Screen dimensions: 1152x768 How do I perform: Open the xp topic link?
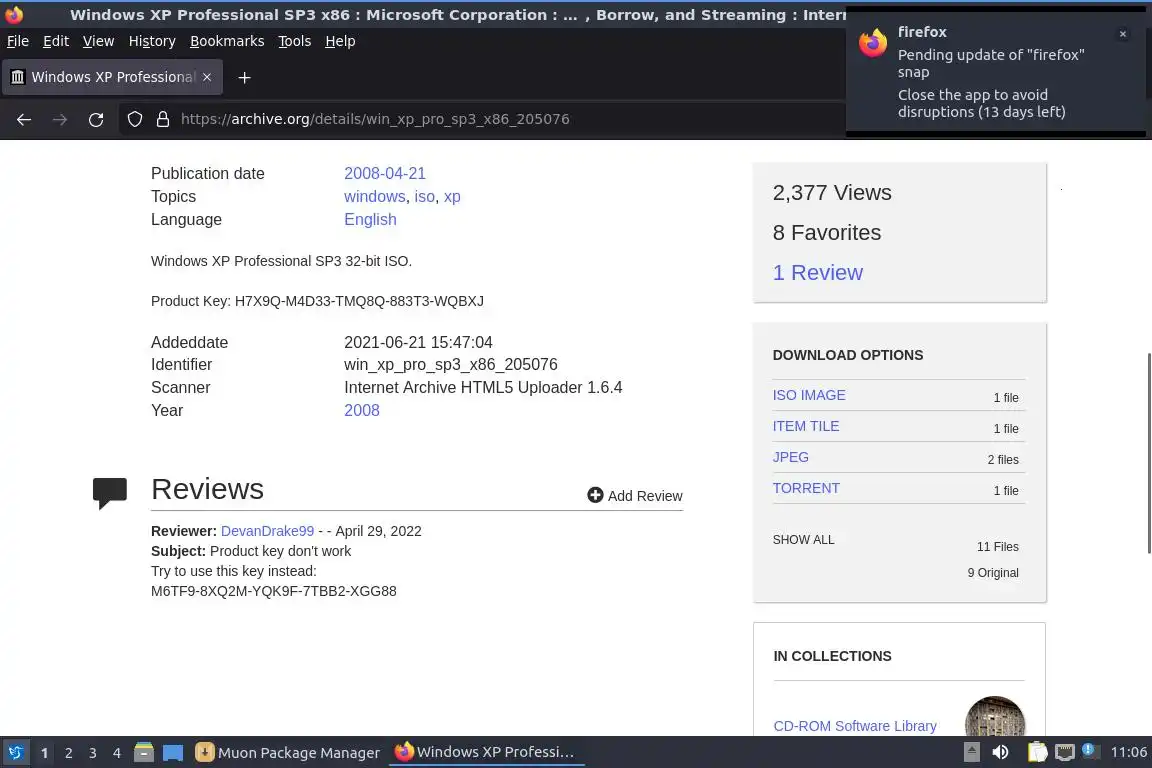click(x=452, y=196)
